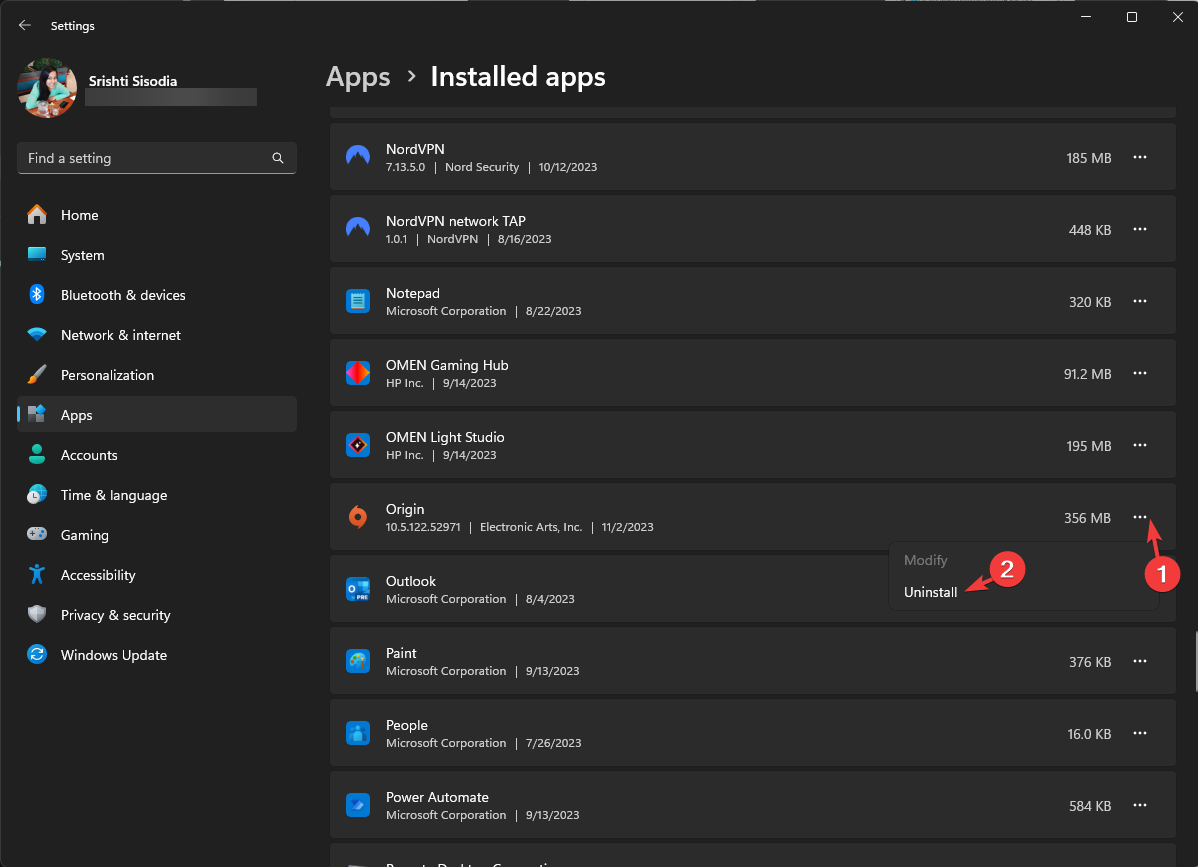
Task: Click the Settings window title text
Action: pos(73,26)
